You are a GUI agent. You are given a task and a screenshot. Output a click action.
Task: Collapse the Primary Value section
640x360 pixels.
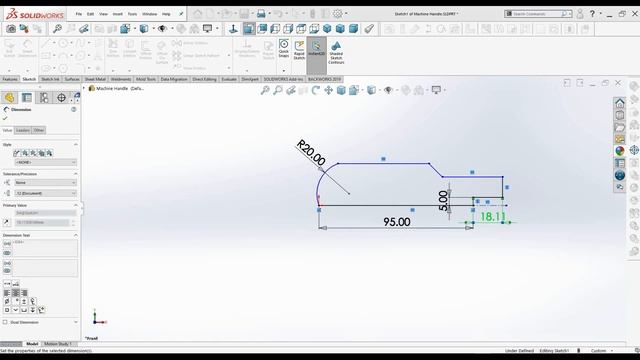(x=76, y=205)
